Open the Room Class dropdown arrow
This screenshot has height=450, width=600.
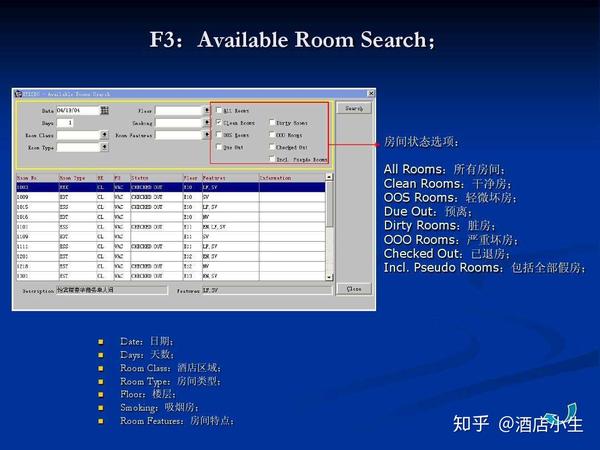pyautogui.click(x=104, y=135)
